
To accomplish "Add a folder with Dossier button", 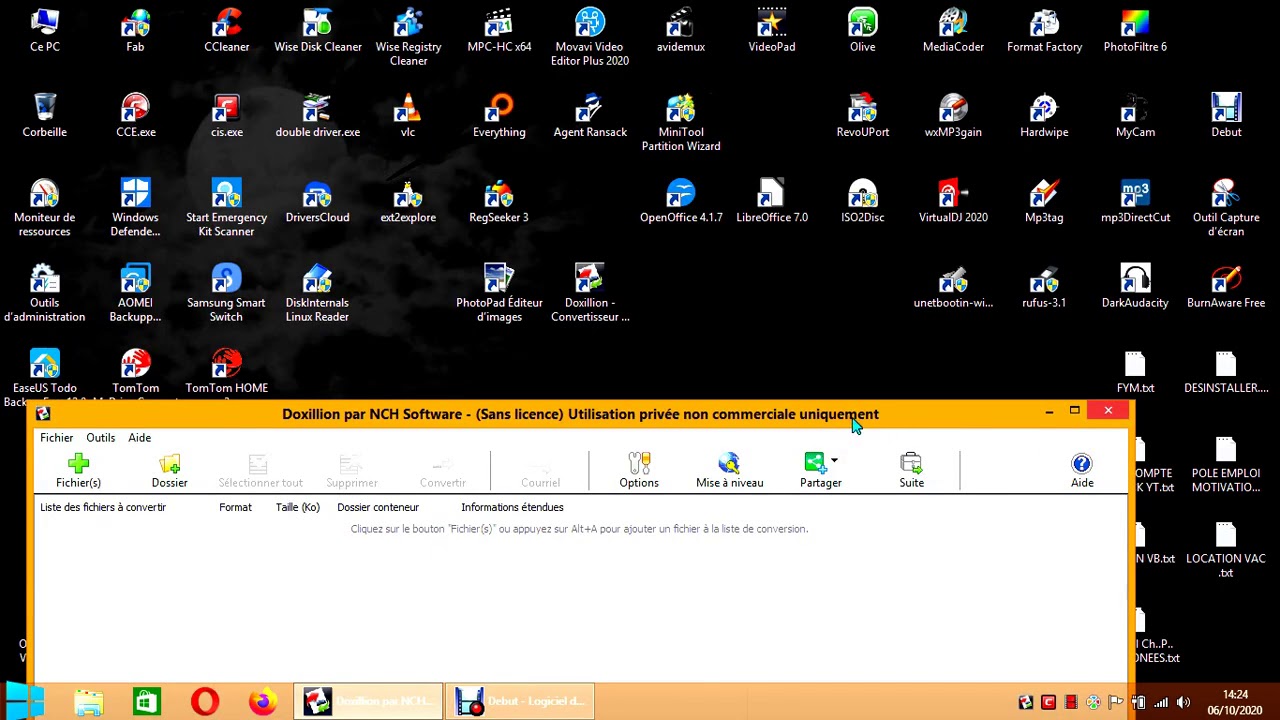I will [x=169, y=470].
